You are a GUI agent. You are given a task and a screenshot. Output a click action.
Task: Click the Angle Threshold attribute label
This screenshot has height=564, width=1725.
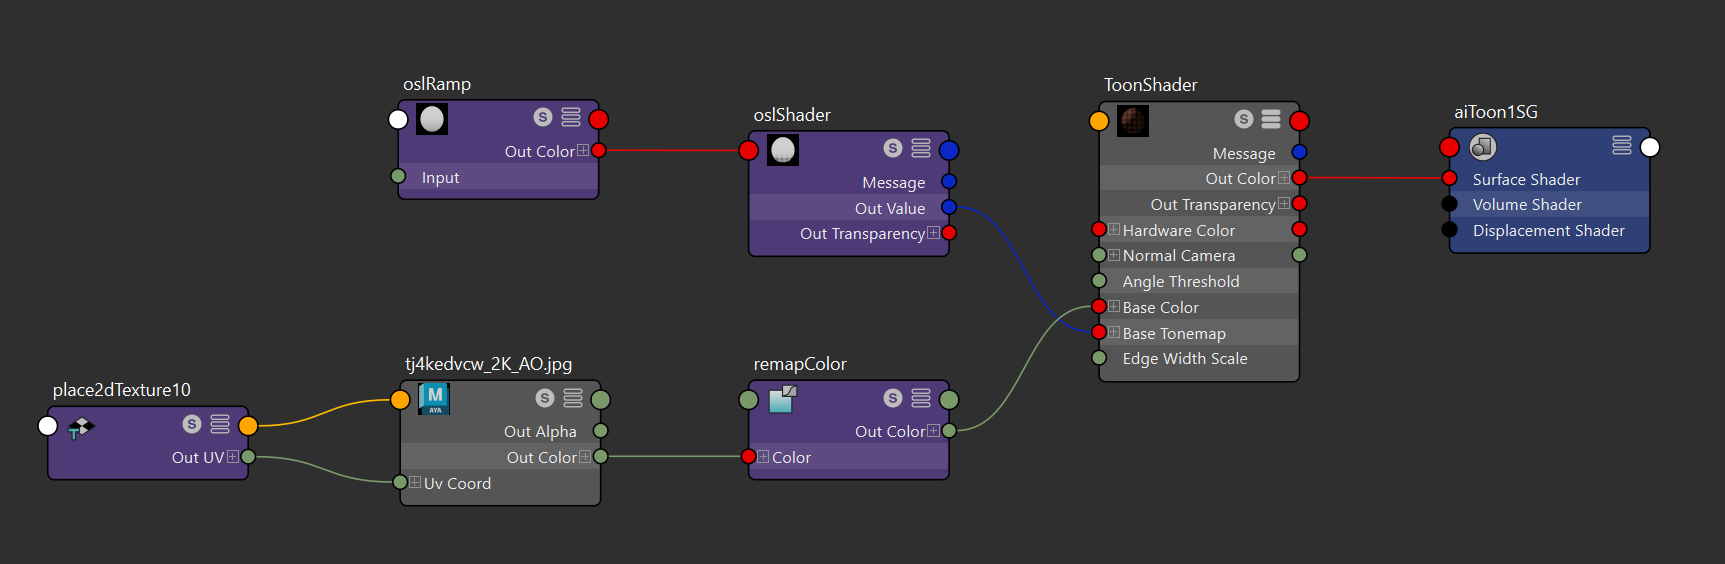(x=1181, y=282)
